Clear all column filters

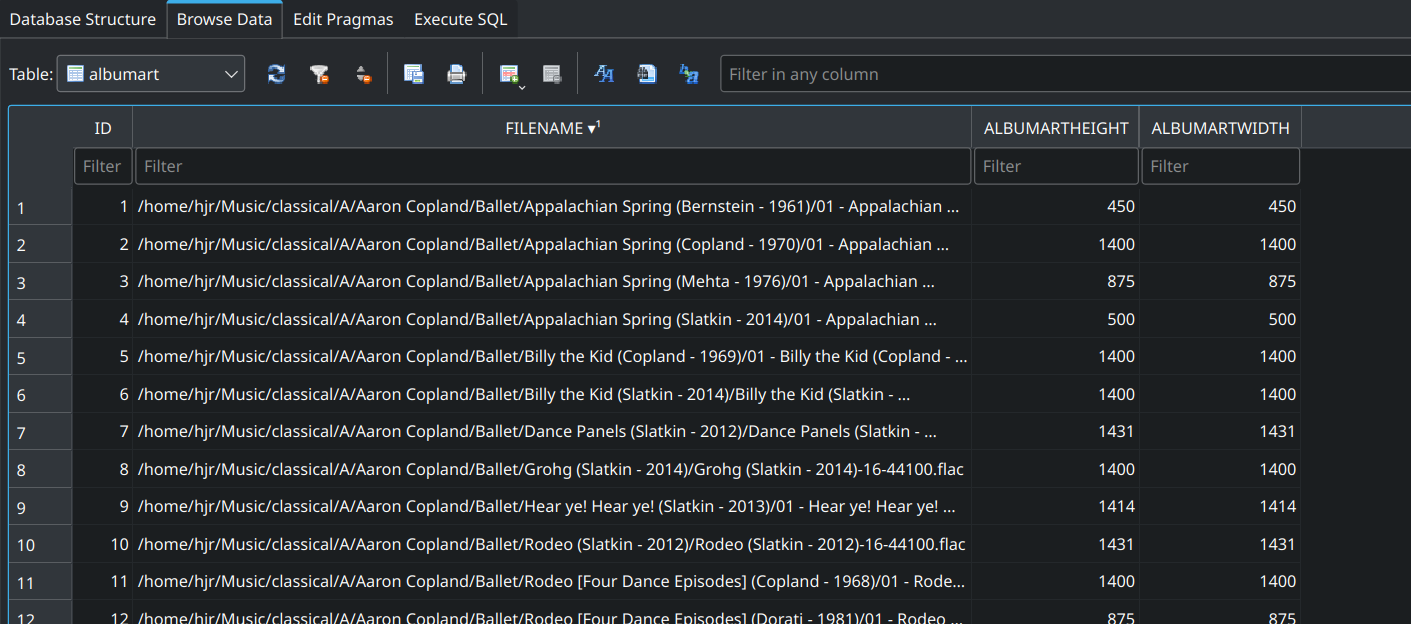[320, 73]
